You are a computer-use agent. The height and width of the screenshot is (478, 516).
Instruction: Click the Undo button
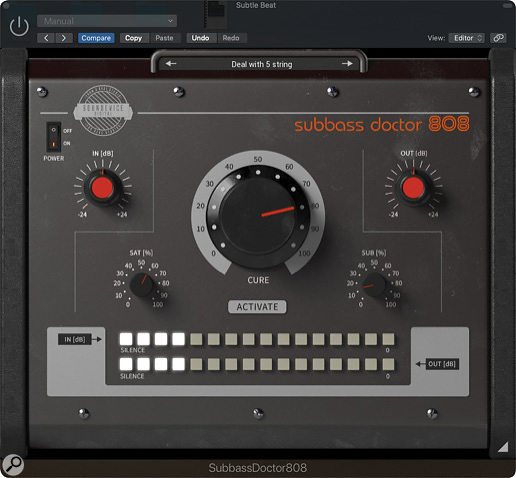coord(200,38)
